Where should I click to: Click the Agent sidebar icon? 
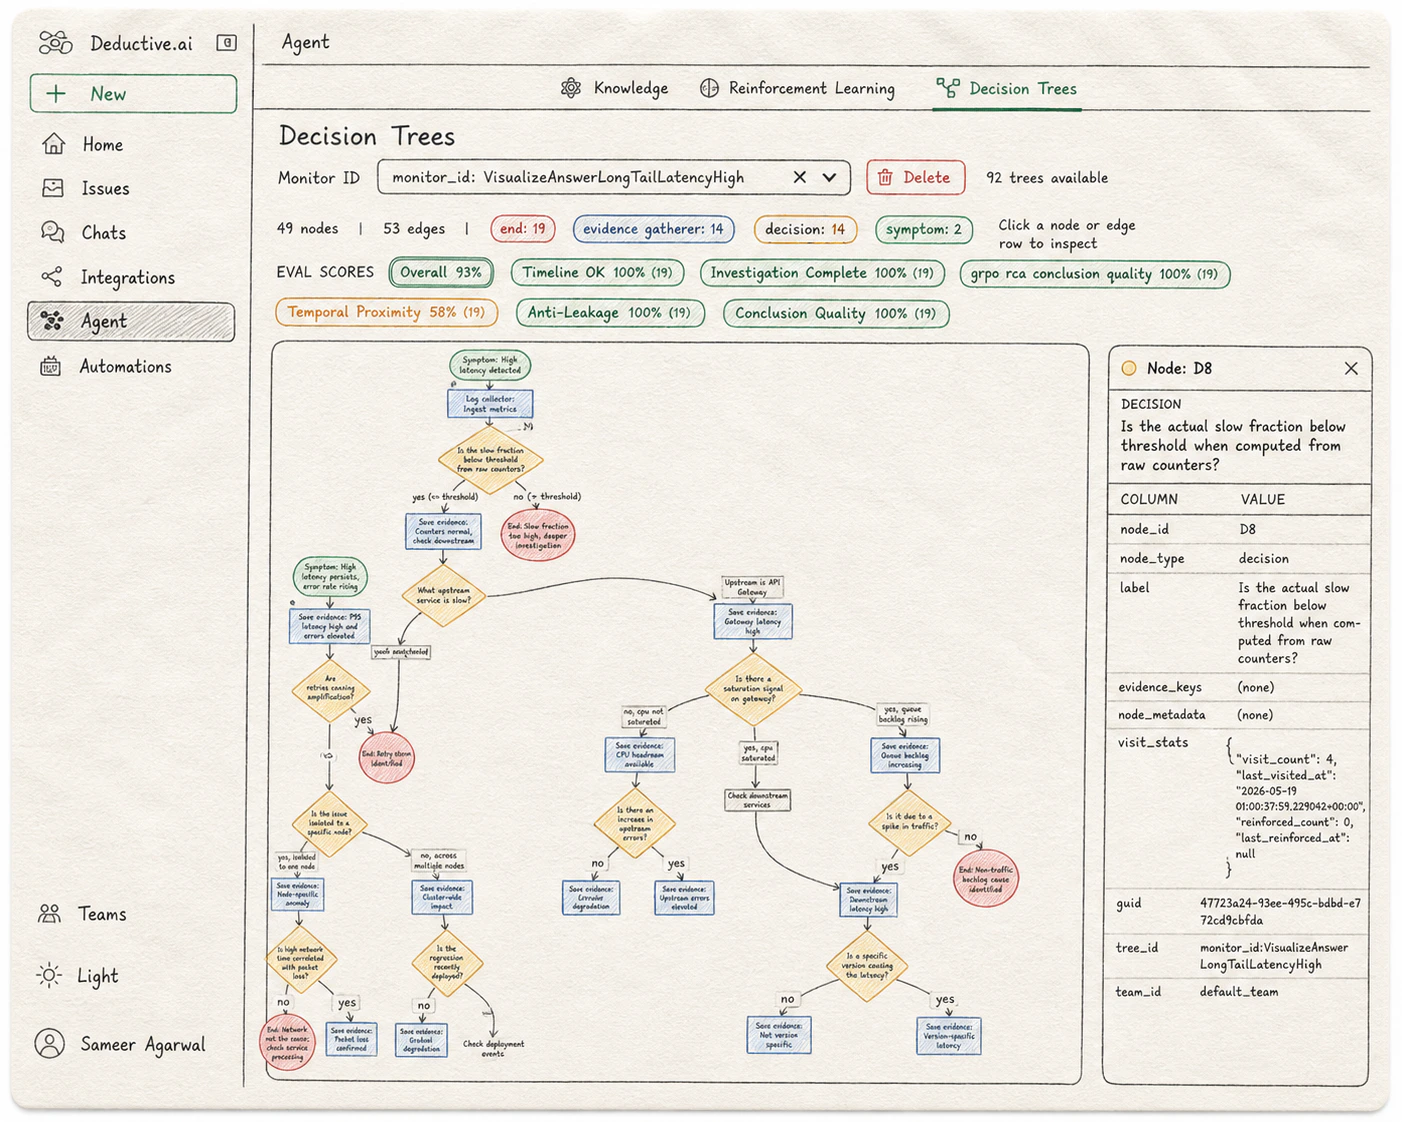[x=52, y=321]
